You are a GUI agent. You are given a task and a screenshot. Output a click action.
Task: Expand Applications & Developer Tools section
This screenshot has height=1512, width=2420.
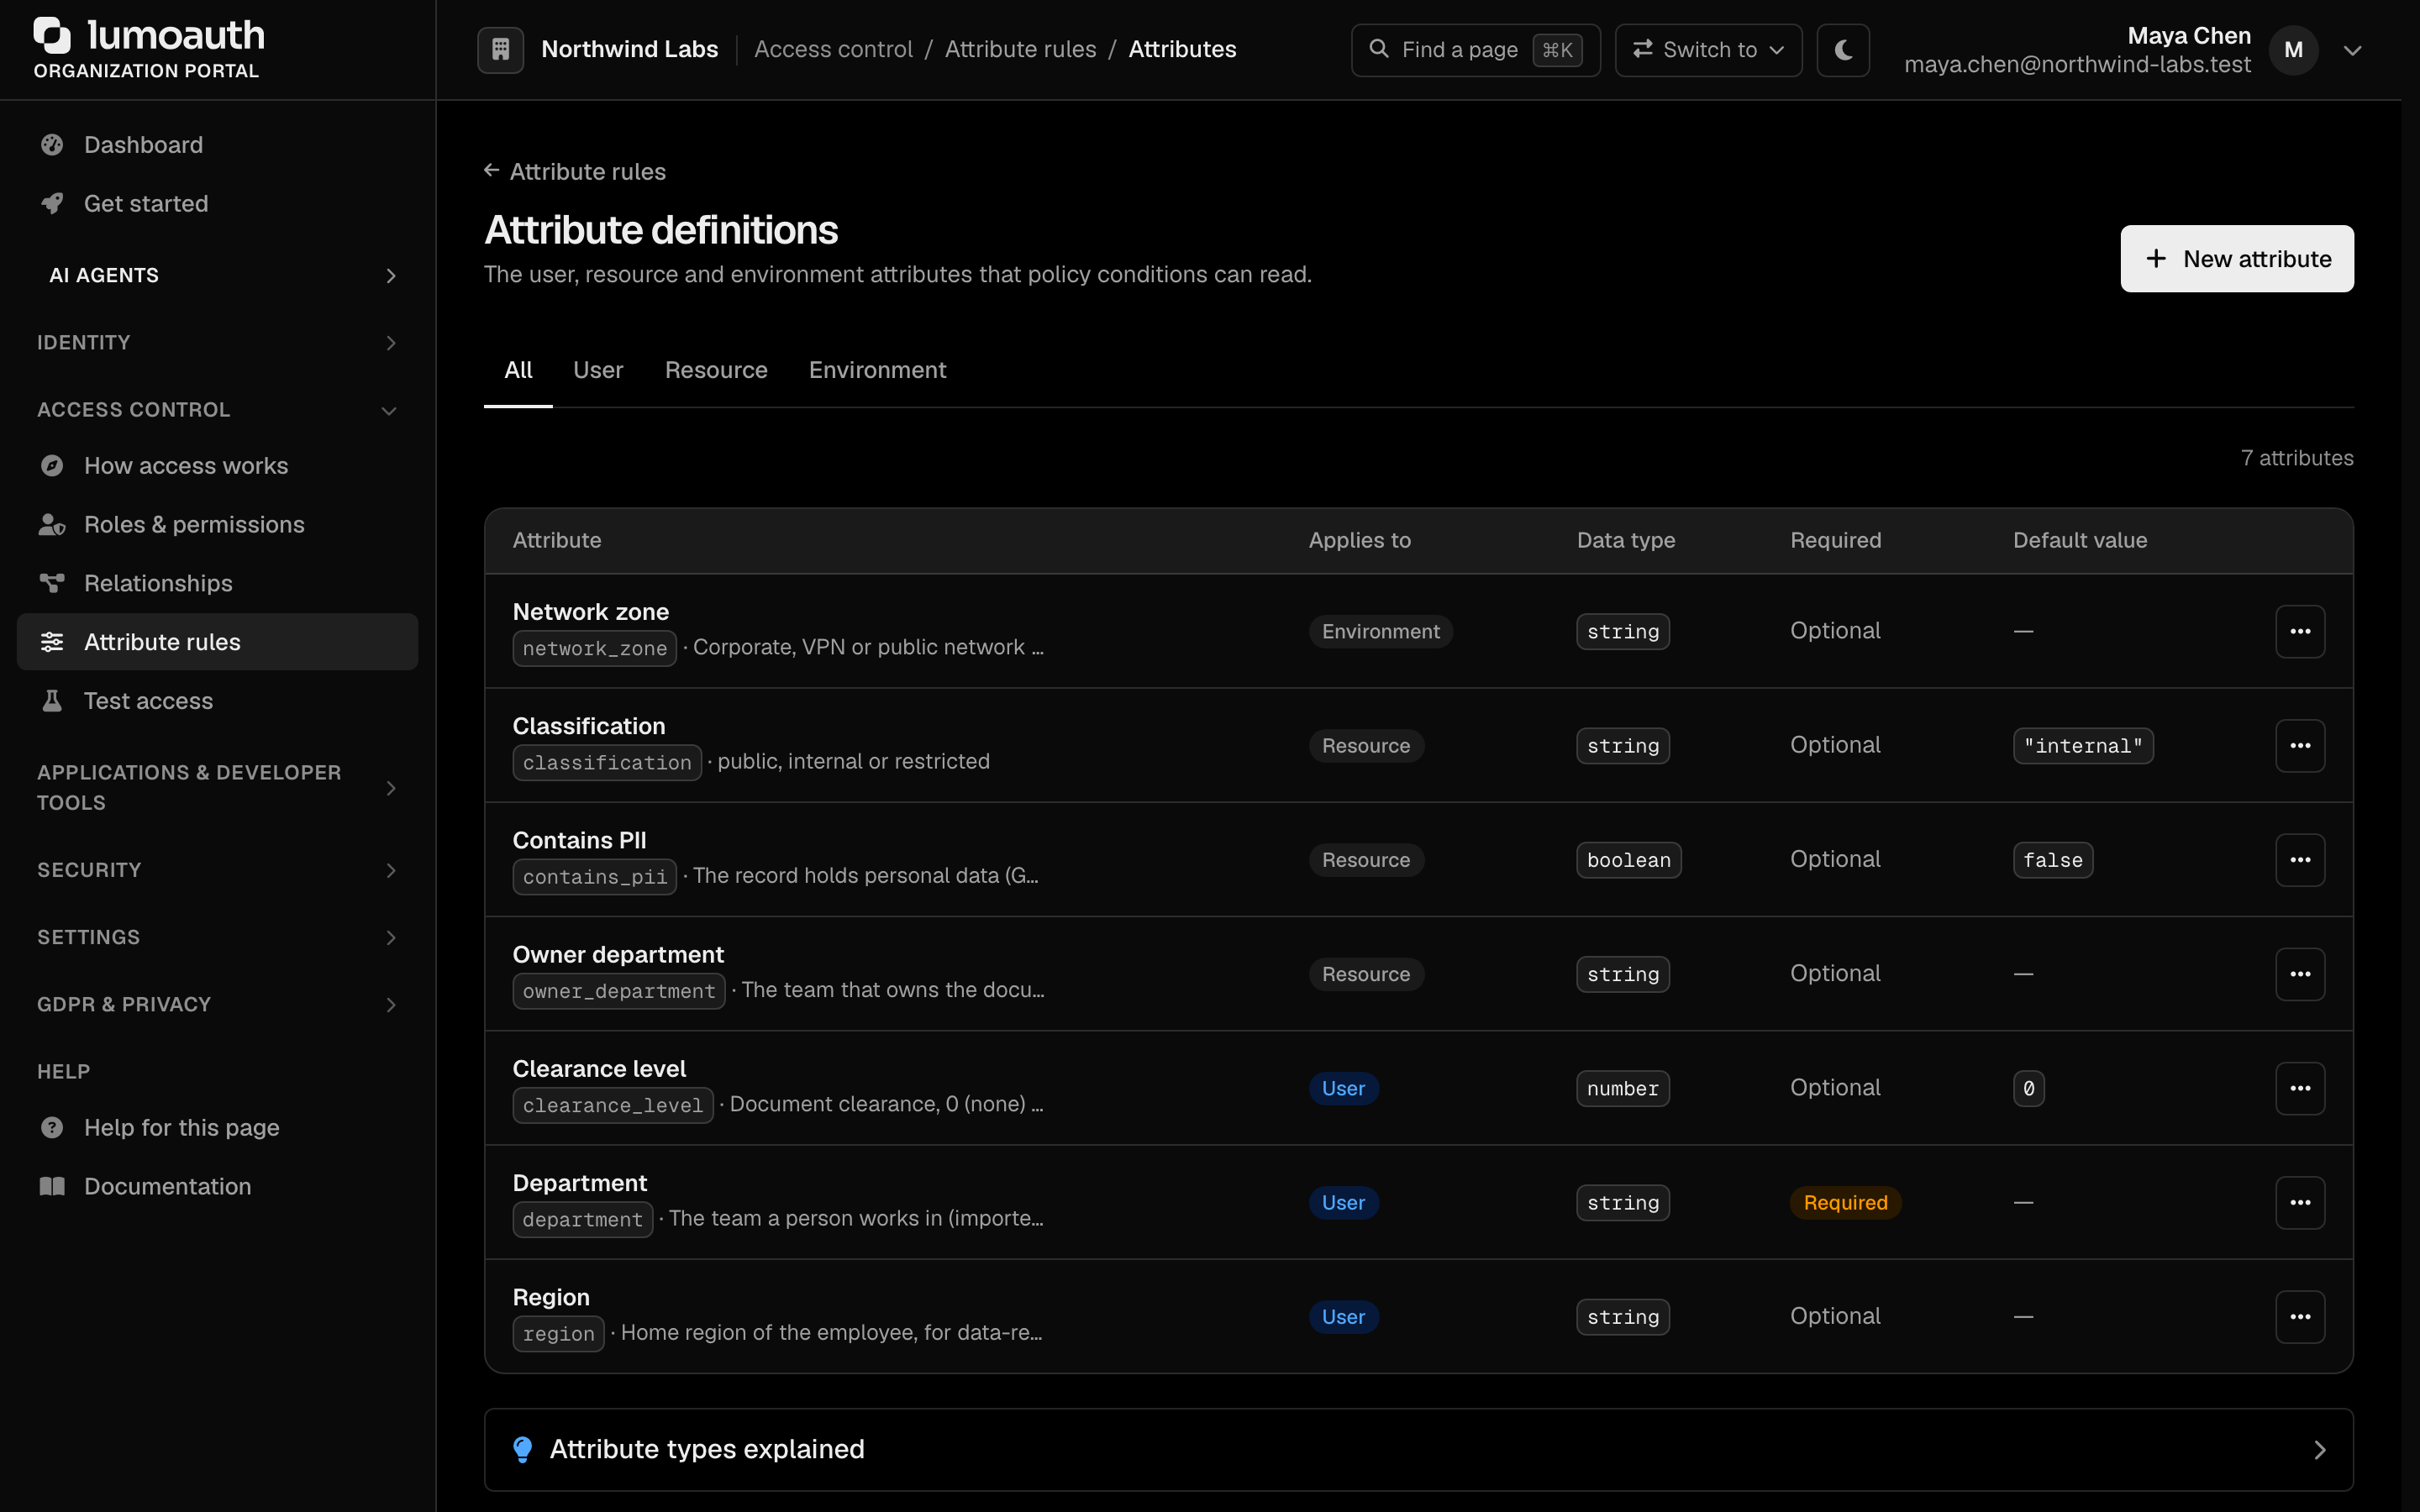coord(218,788)
